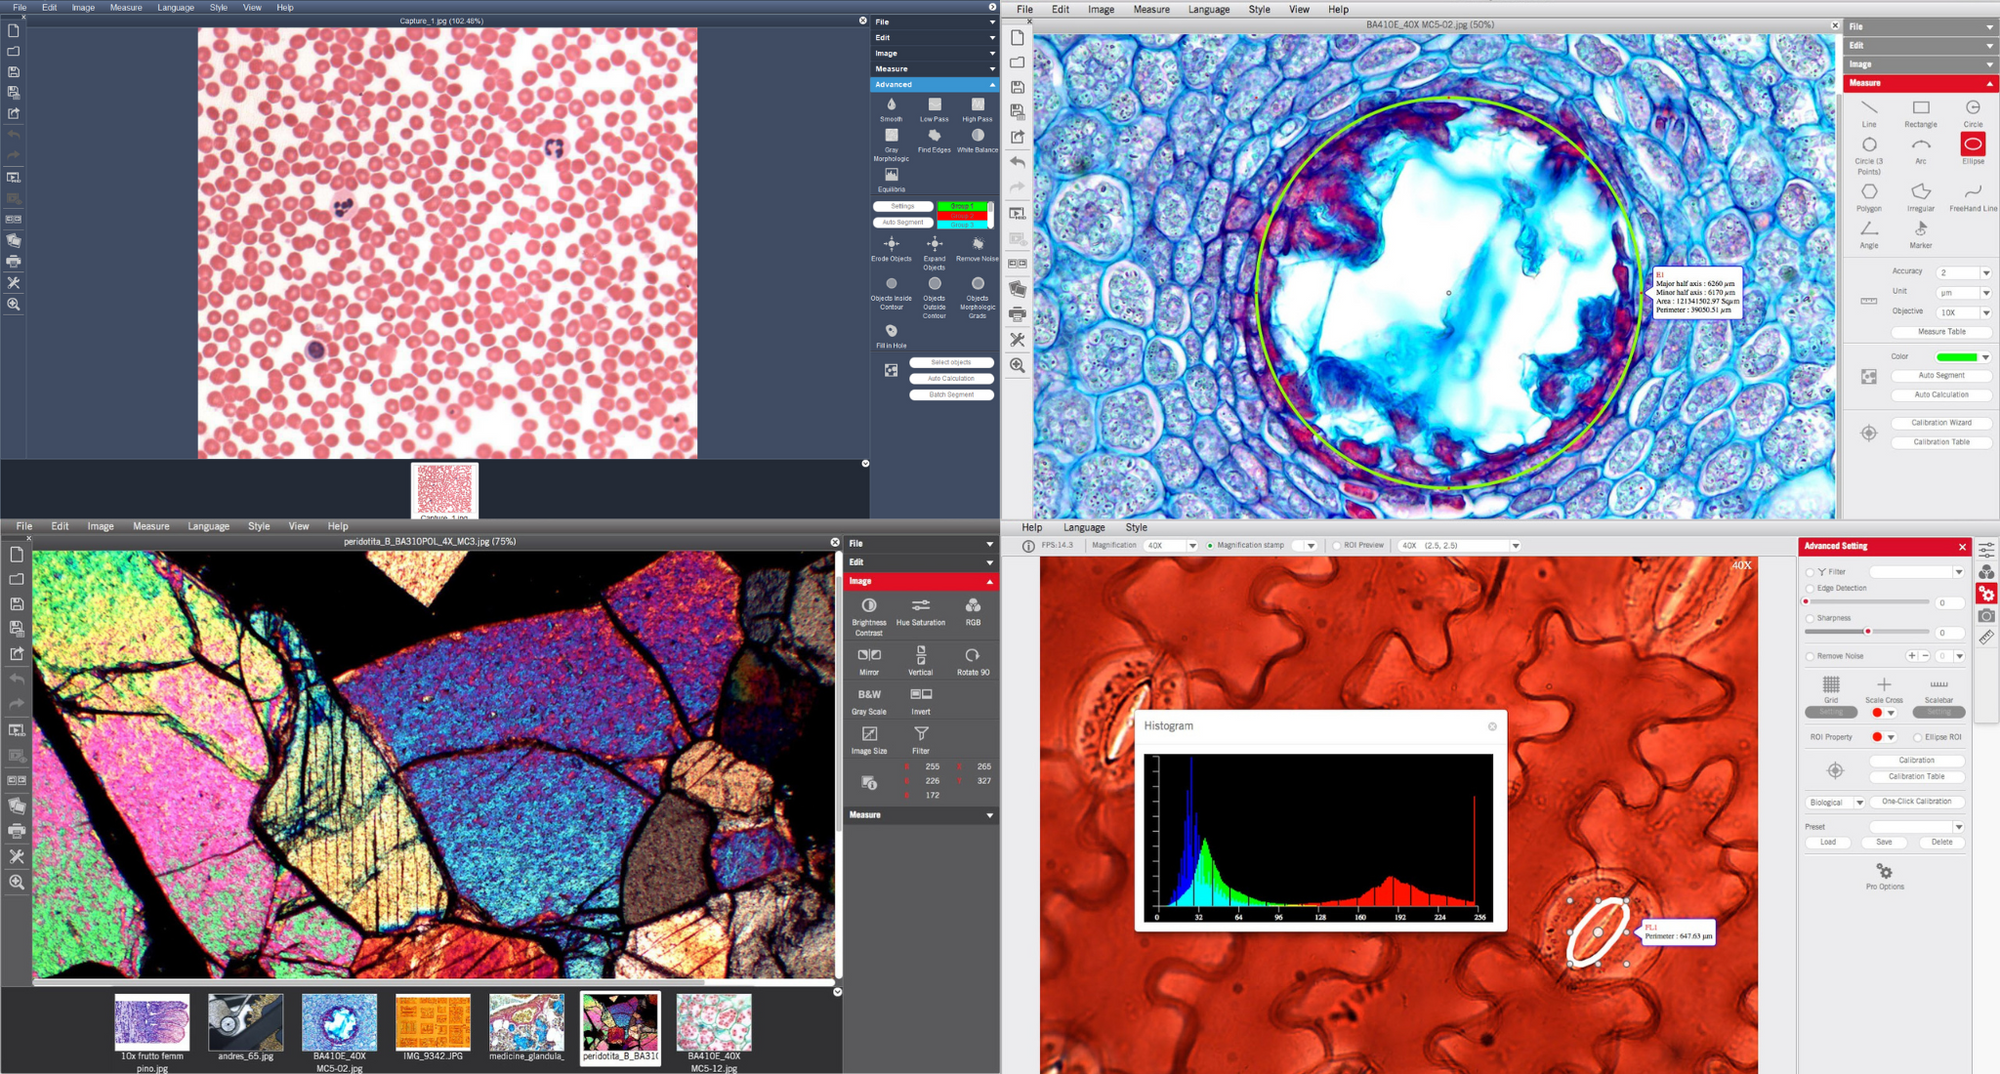Enable the Edge Detection option
2000x1074 pixels.
(x=1811, y=588)
